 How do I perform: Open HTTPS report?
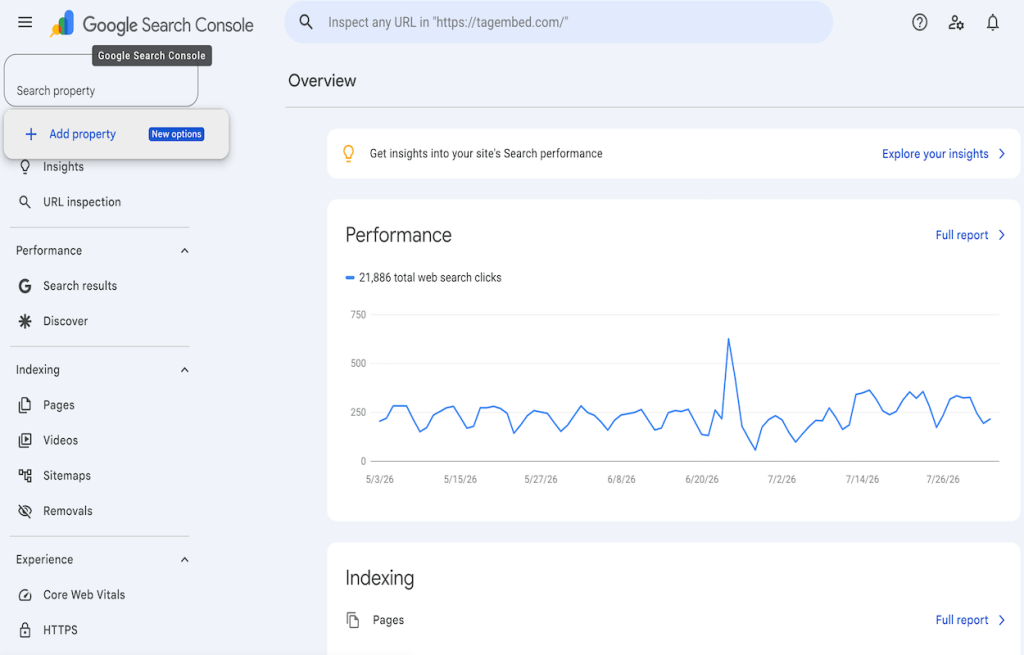tap(60, 630)
